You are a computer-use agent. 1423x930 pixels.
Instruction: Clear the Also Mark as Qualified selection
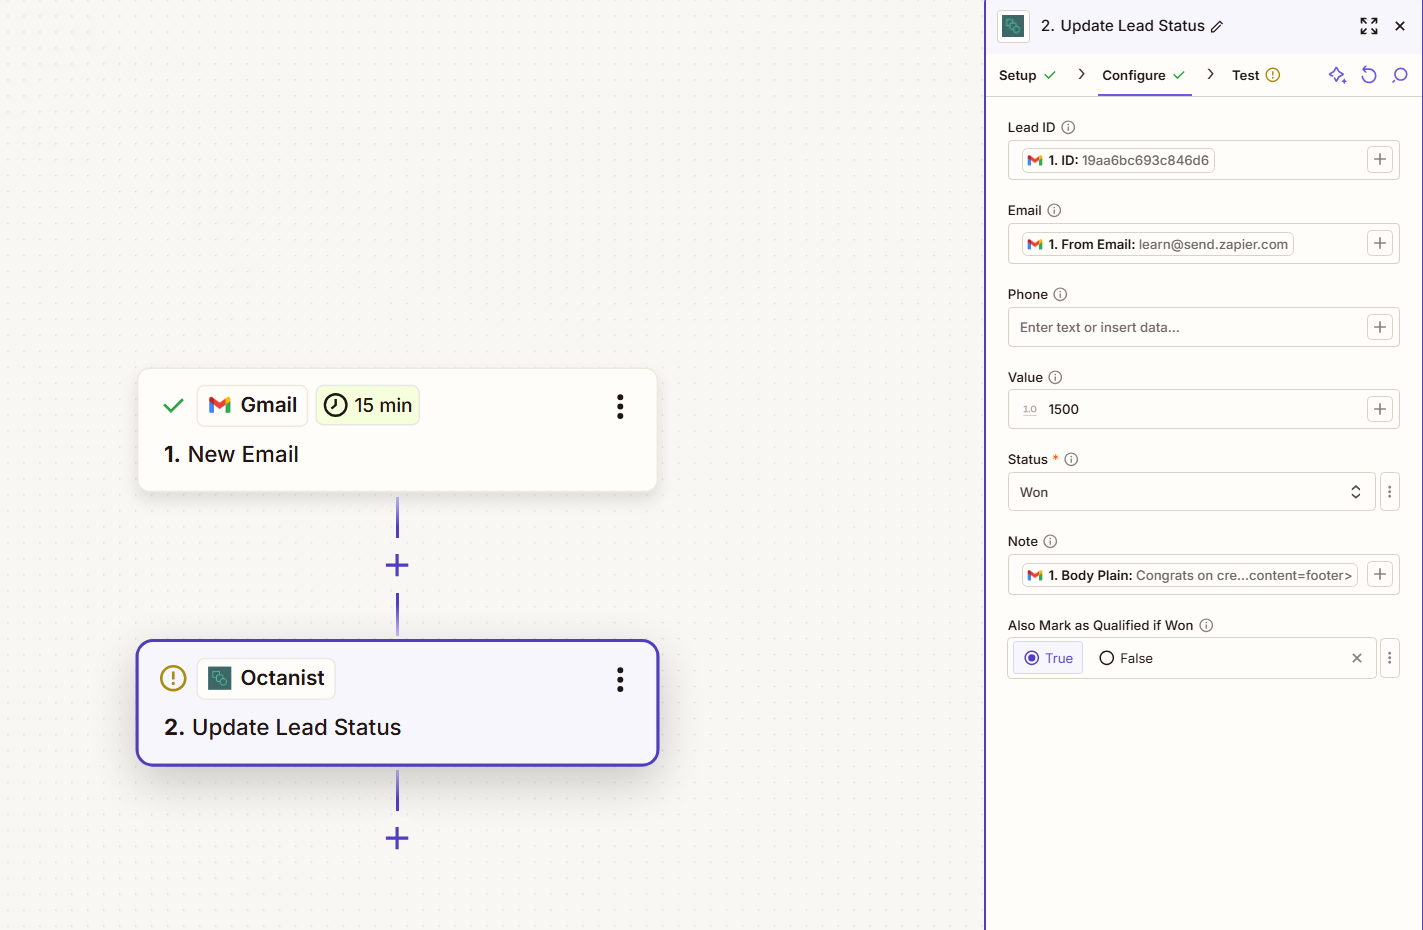[1356, 657]
